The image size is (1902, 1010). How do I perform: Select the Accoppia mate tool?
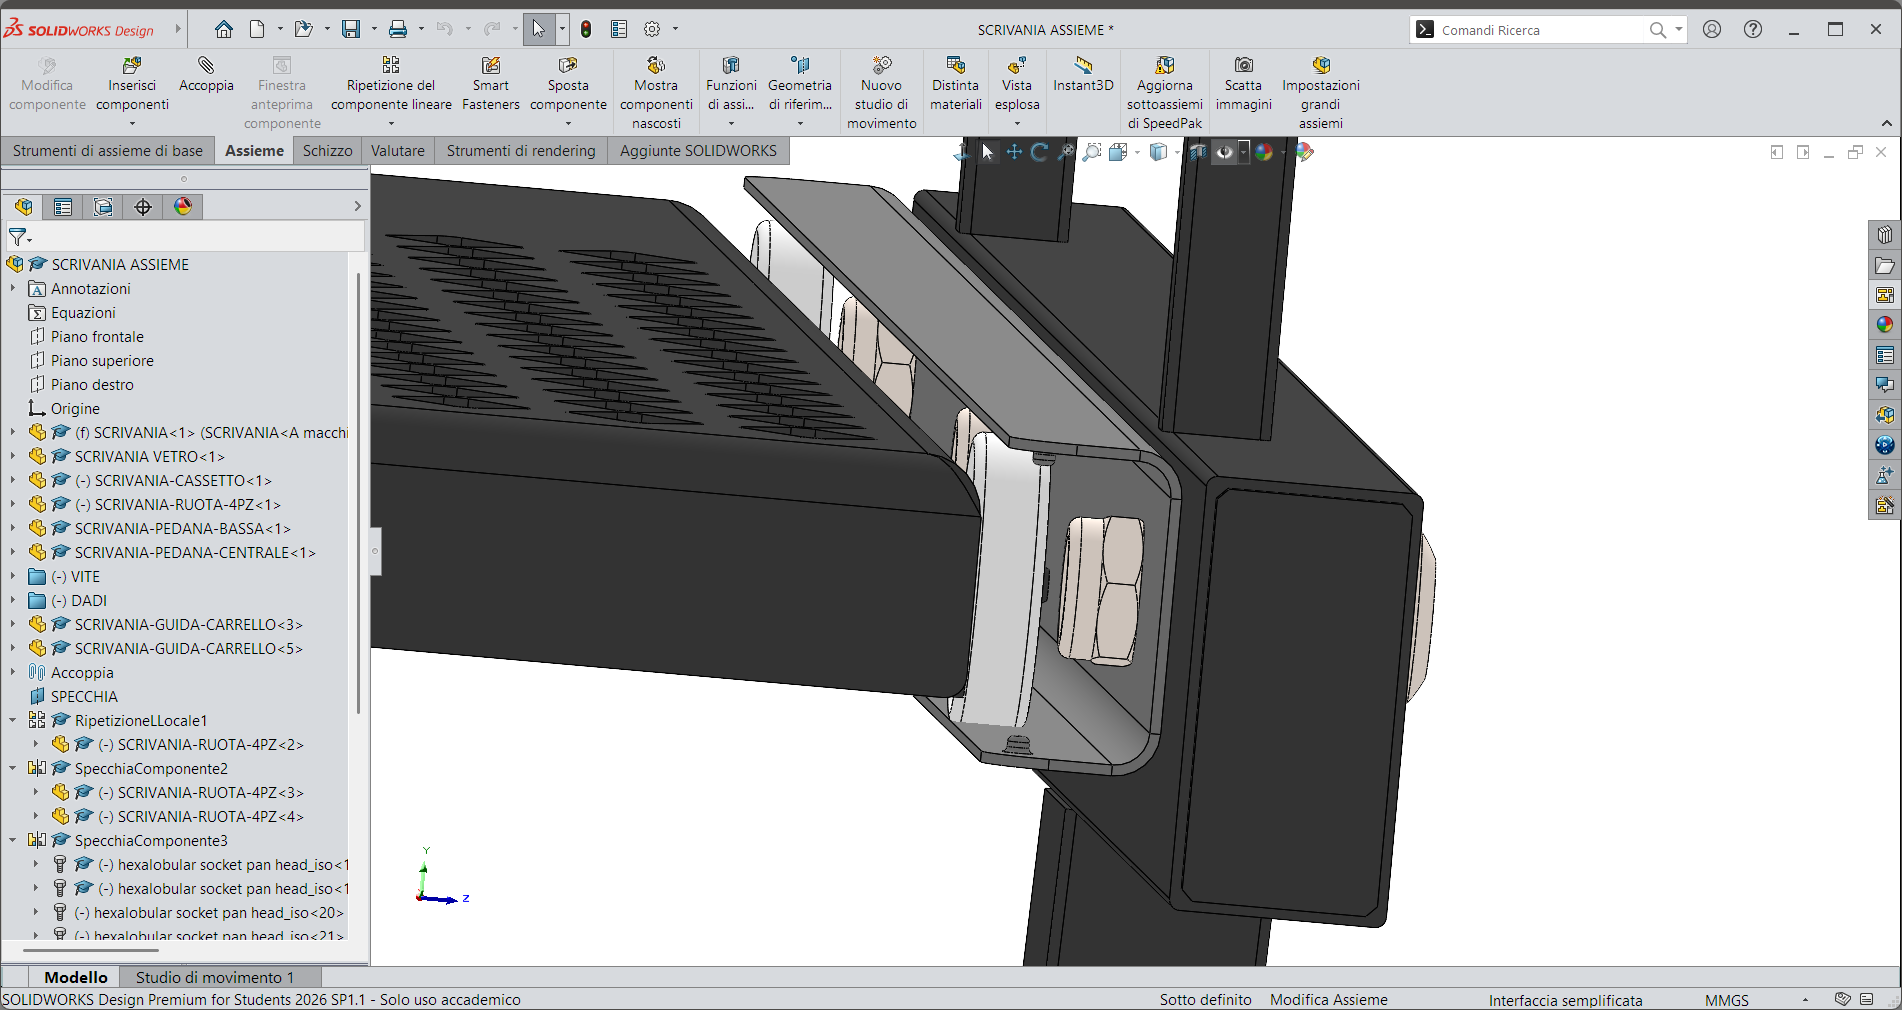pos(206,75)
